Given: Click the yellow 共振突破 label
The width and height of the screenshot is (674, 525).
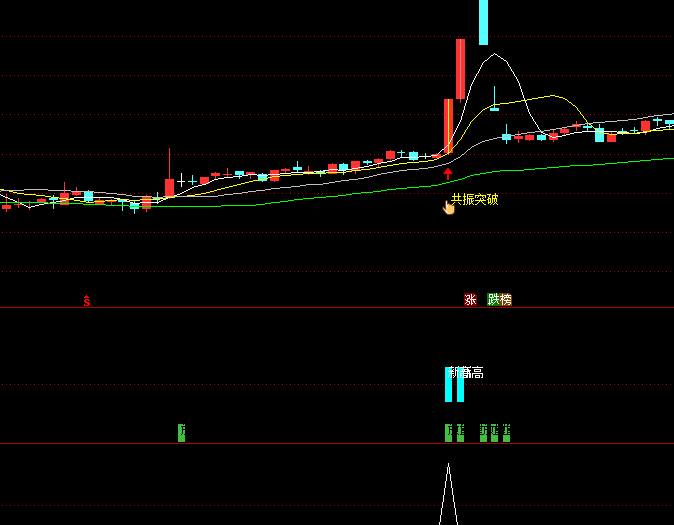Looking at the screenshot, I should point(475,200).
